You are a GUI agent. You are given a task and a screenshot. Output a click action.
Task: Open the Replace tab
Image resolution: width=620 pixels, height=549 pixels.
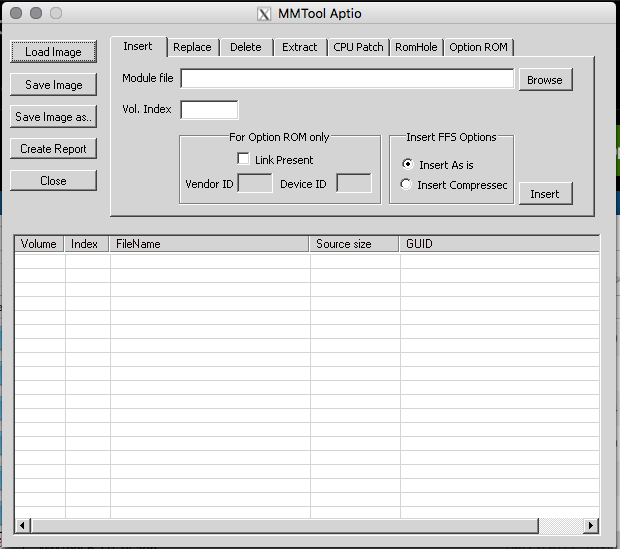[x=192, y=47]
